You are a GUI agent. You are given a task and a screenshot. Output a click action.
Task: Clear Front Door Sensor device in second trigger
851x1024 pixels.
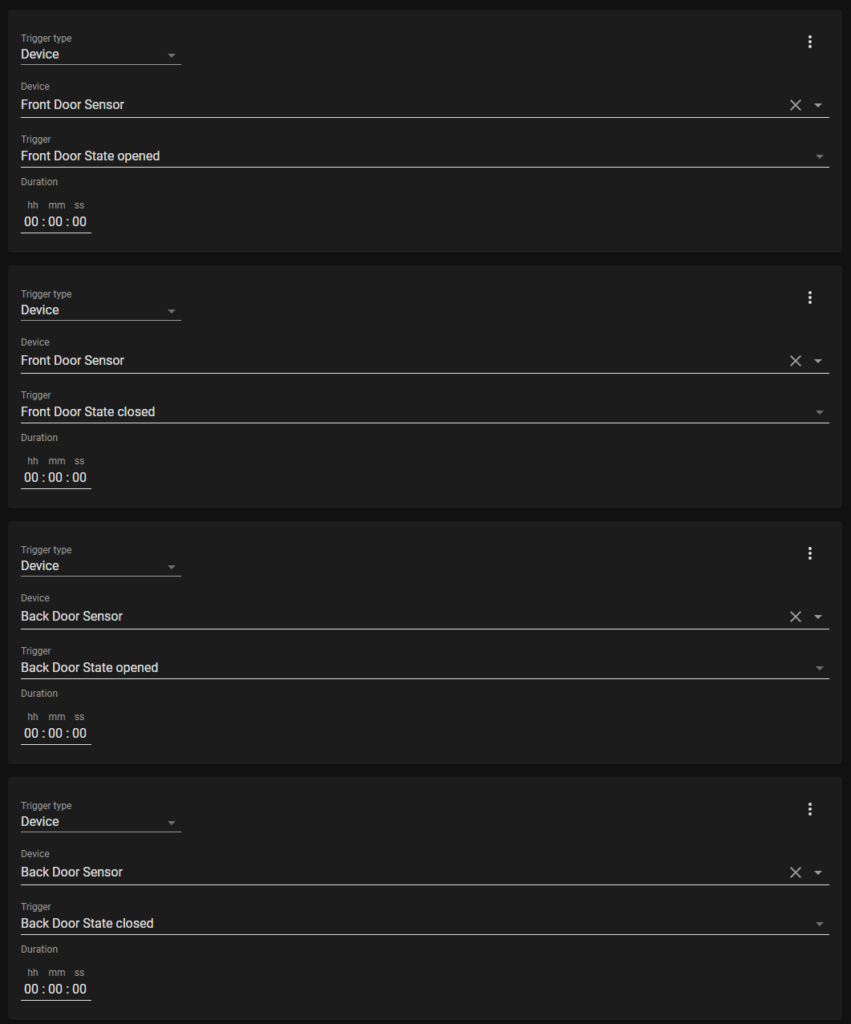tap(795, 361)
